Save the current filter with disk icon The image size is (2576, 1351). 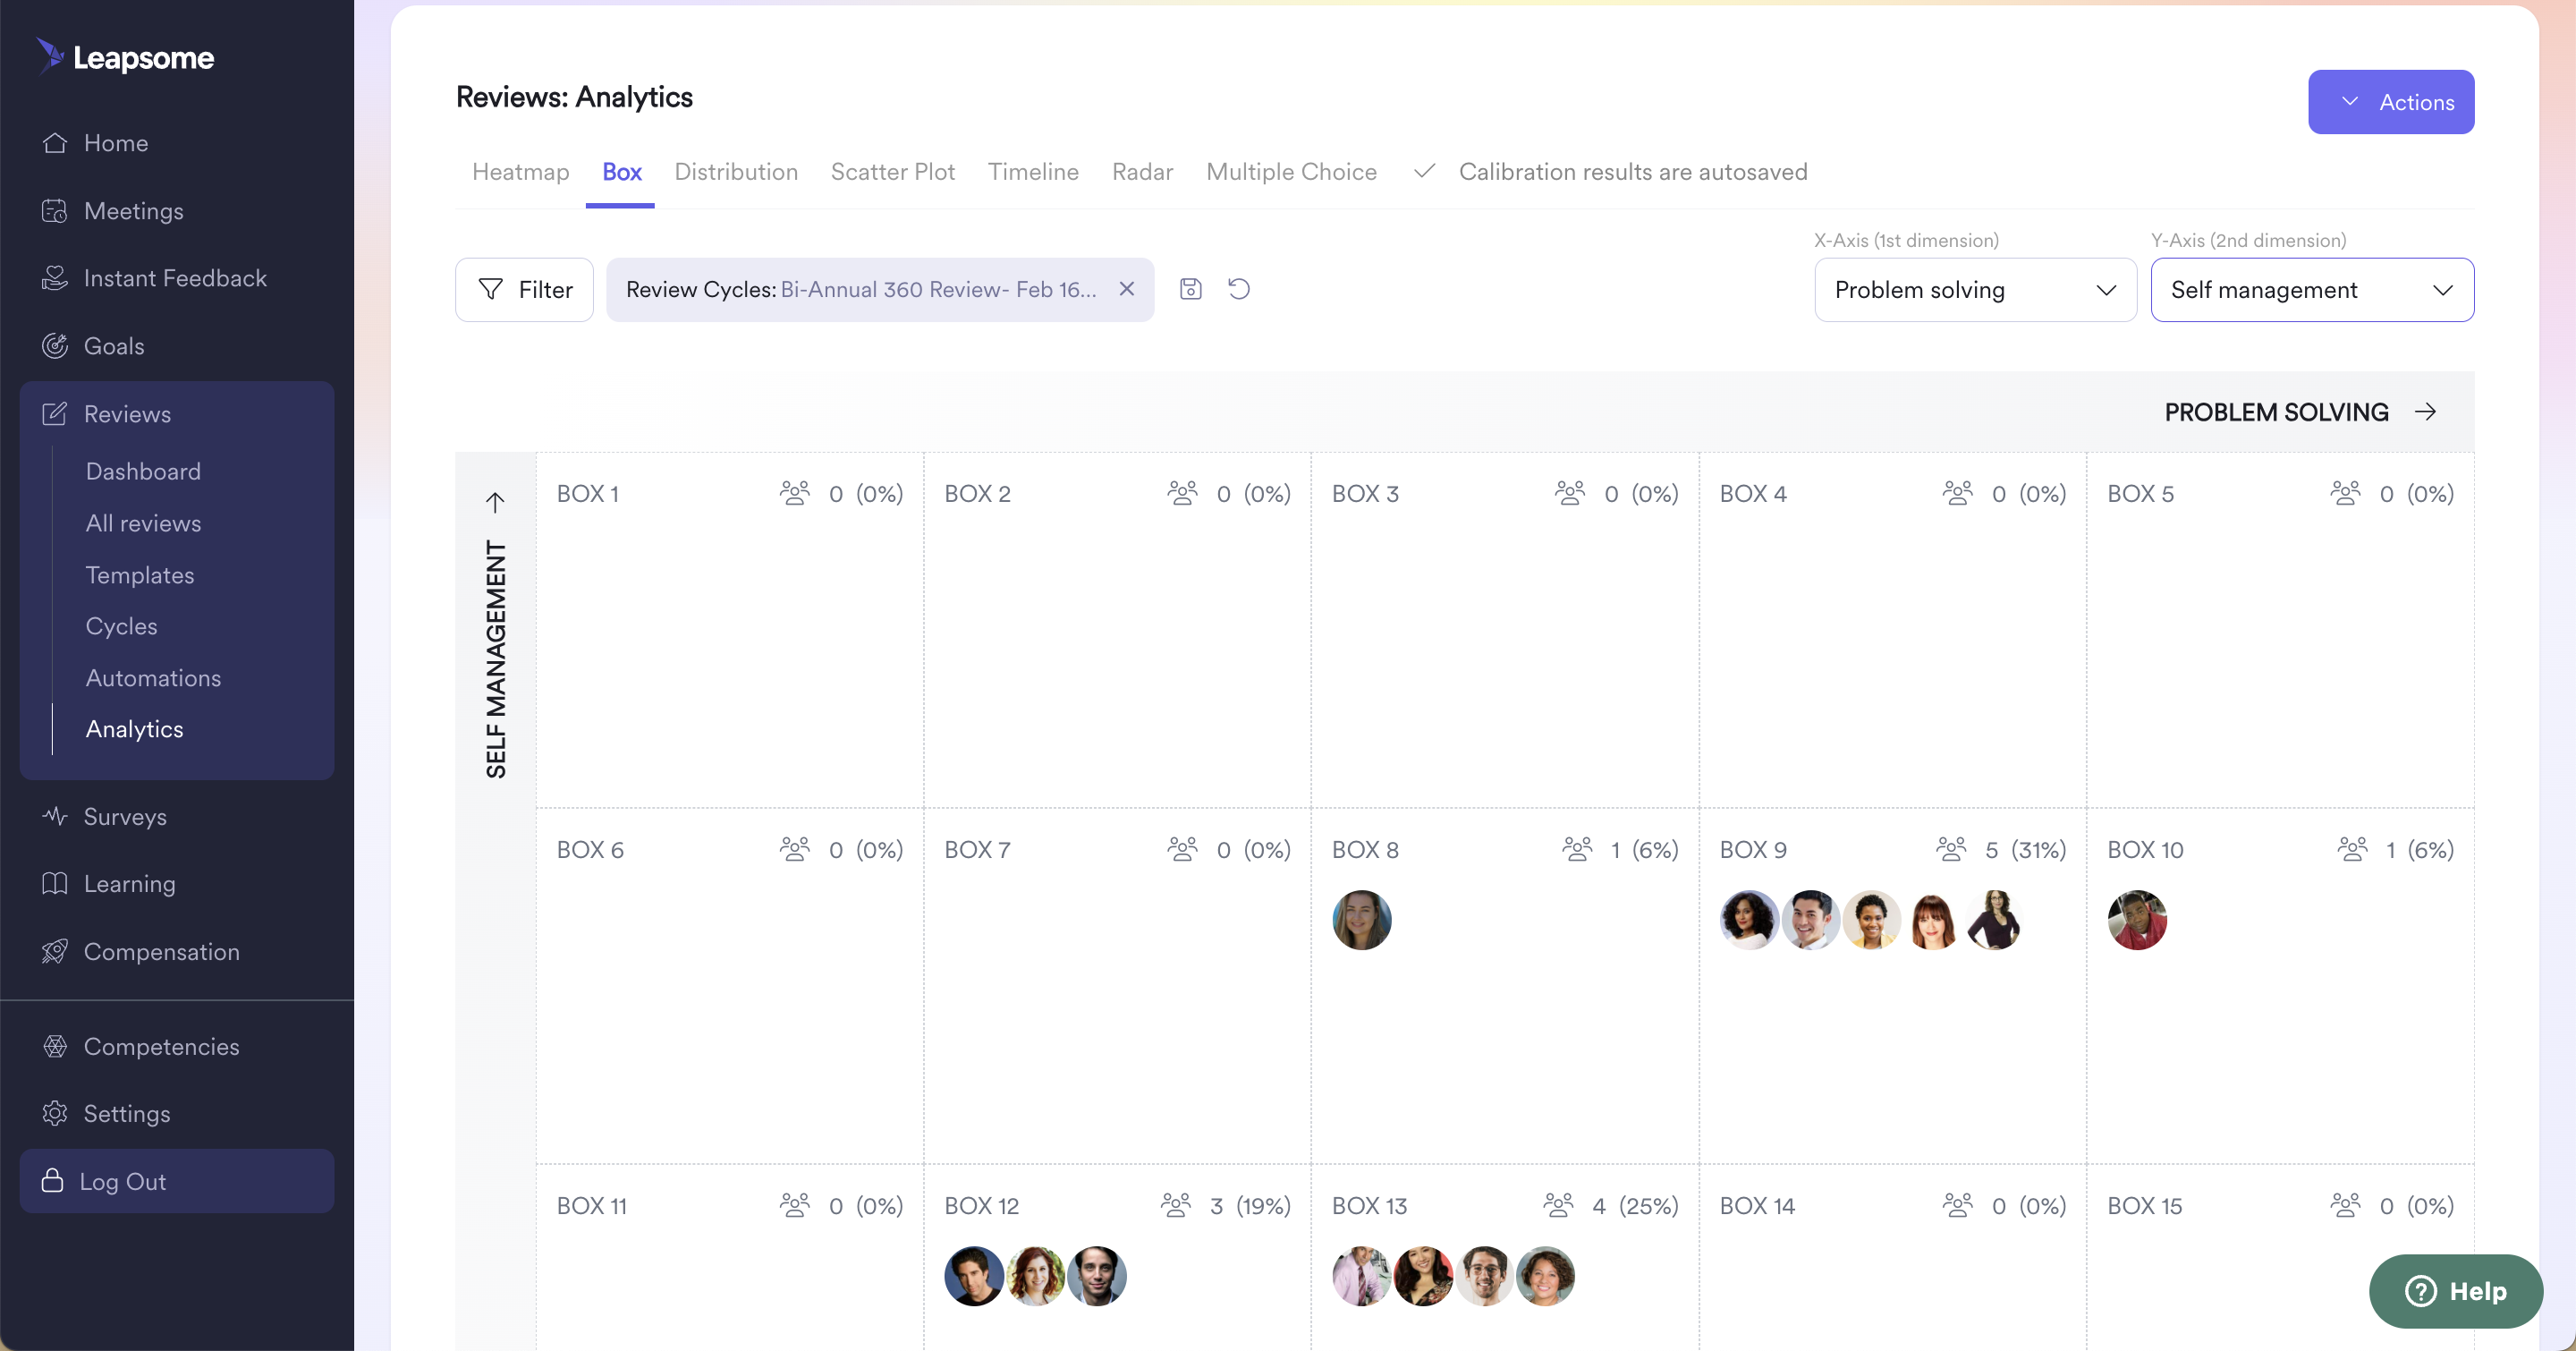click(x=1190, y=289)
